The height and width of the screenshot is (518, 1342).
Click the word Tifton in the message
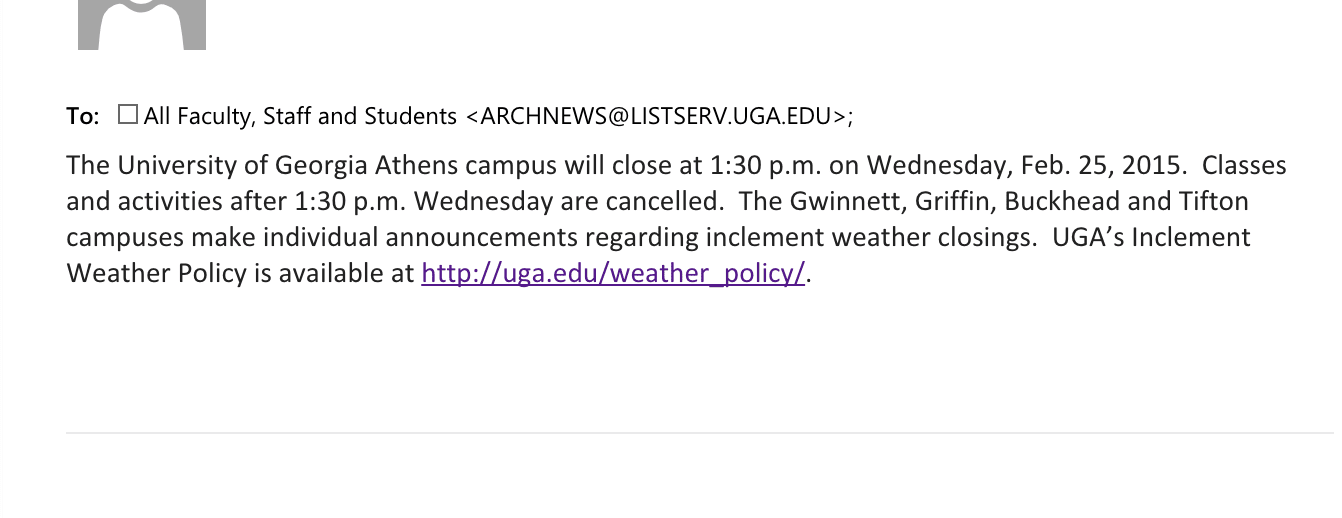tap(1214, 201)
